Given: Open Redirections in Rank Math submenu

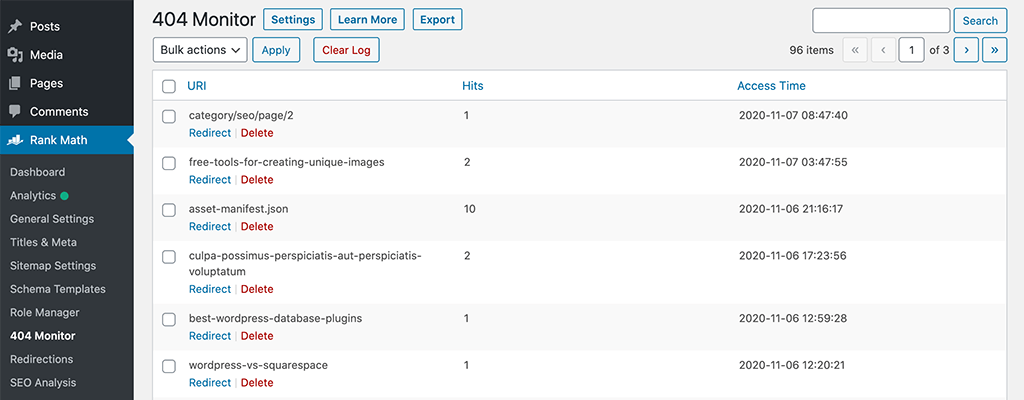Looking at the screenshot, I should [43, 359].
